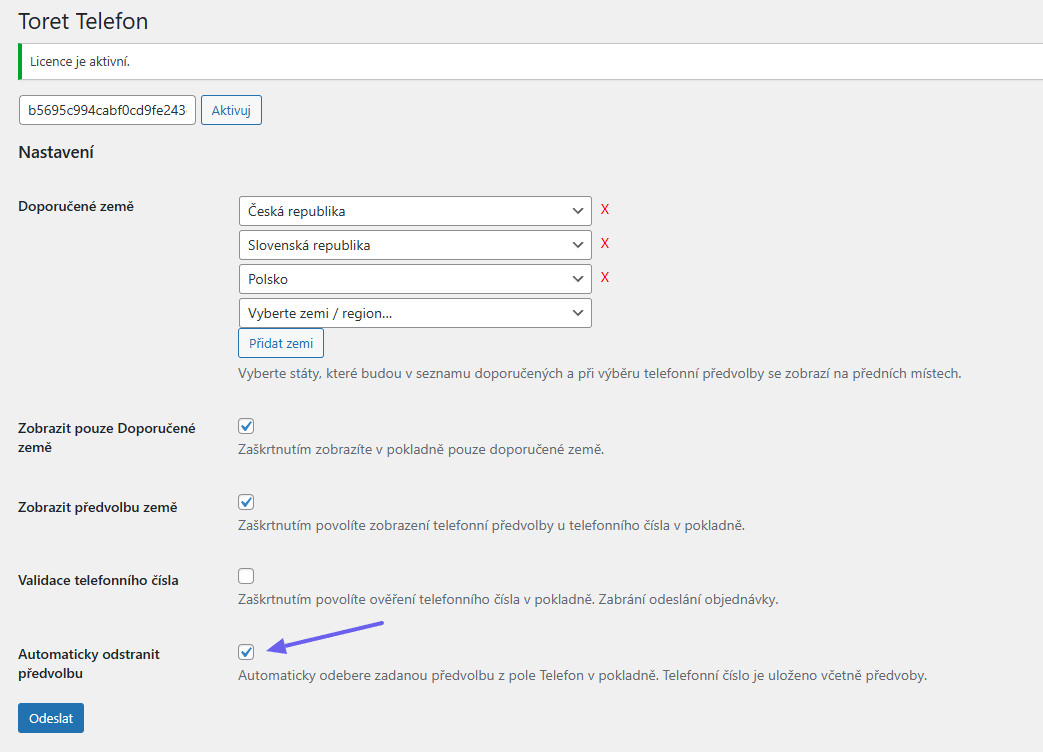Uncheck the Zobrazit pouze Doporučené země checkbox
Screen dimensions: 1043x752
[246, 426]
